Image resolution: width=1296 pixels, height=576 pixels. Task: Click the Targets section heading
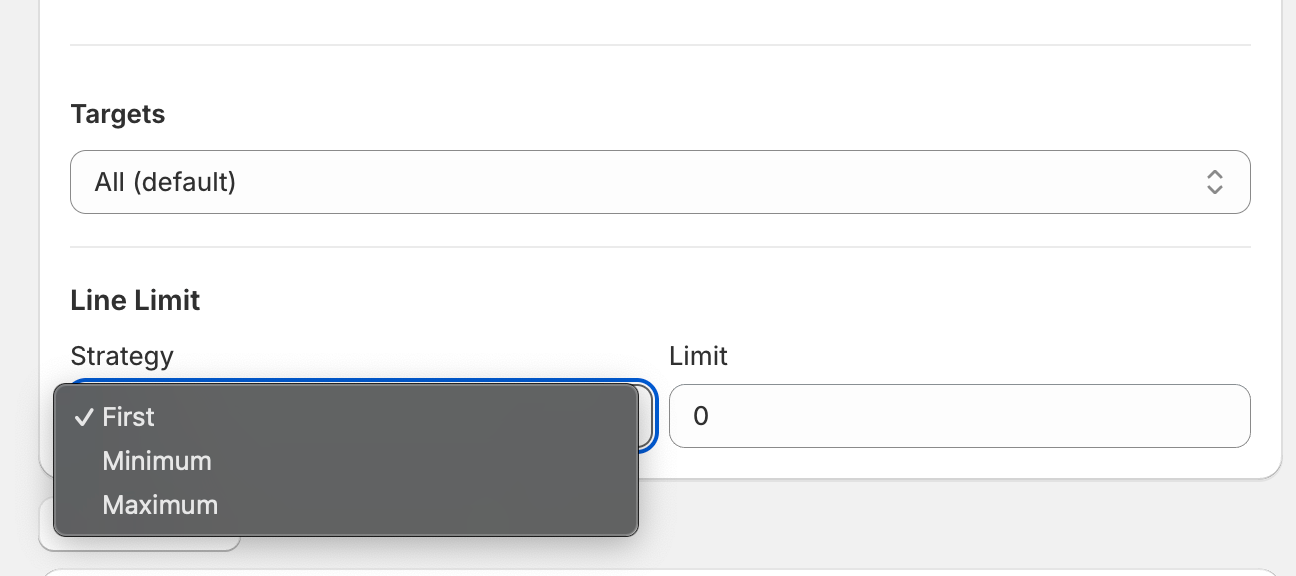tap(118, 114)
